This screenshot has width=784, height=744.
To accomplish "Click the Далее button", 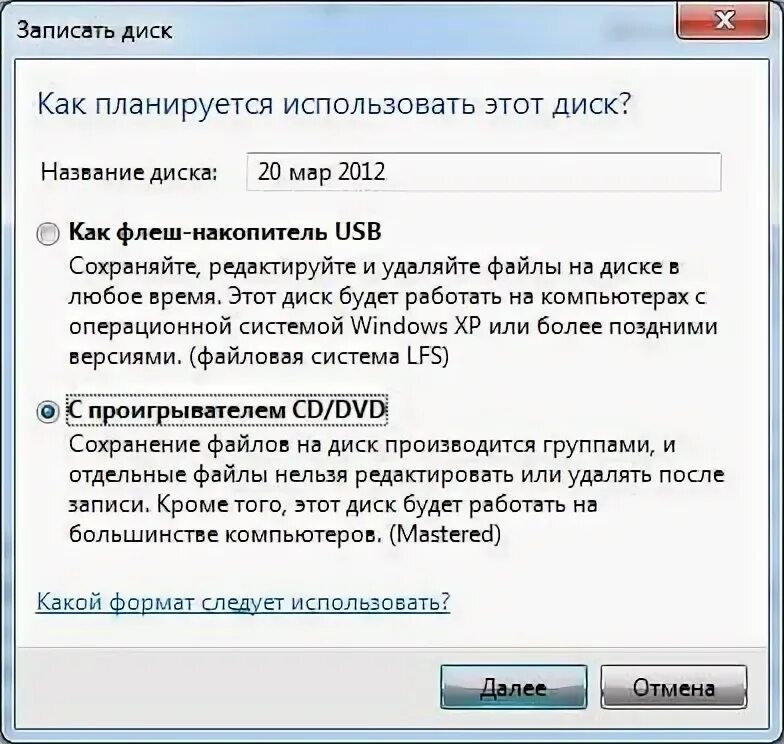I will (x=514, y=686).
